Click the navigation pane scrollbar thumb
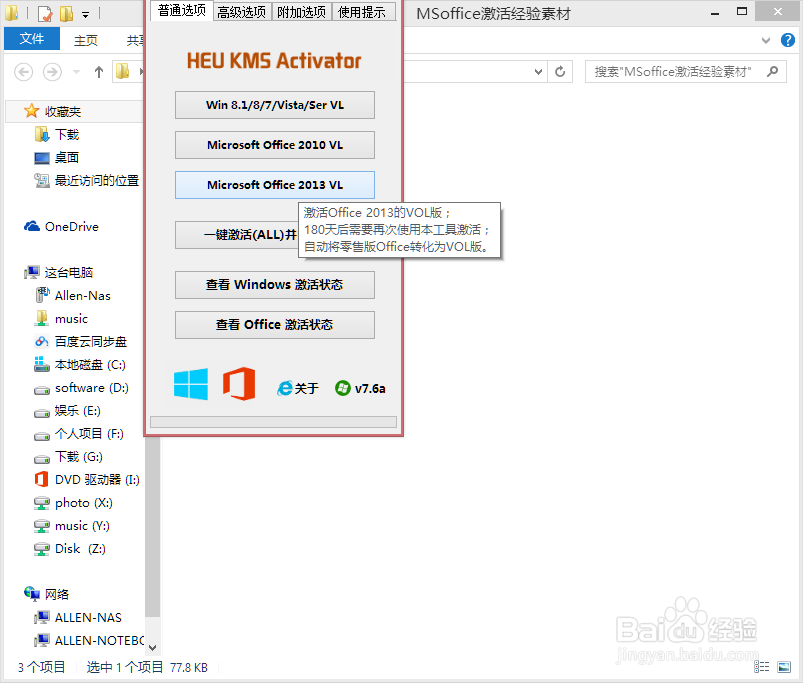 pyautogui.click(x=153, y=526)
